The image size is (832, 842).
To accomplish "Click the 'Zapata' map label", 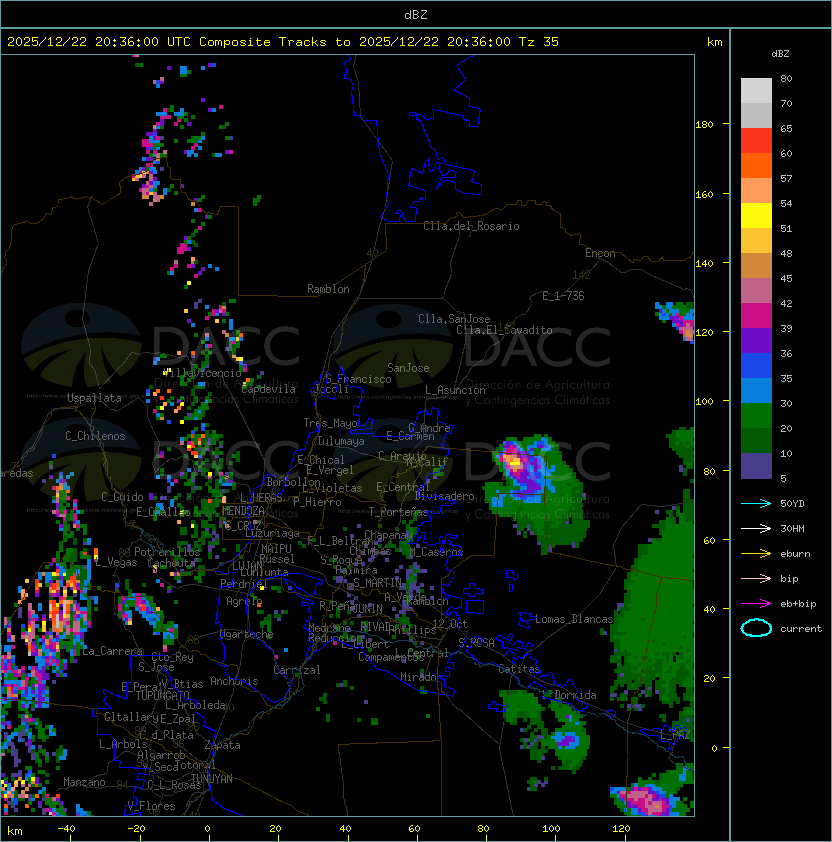I will [x=222, y=745].
